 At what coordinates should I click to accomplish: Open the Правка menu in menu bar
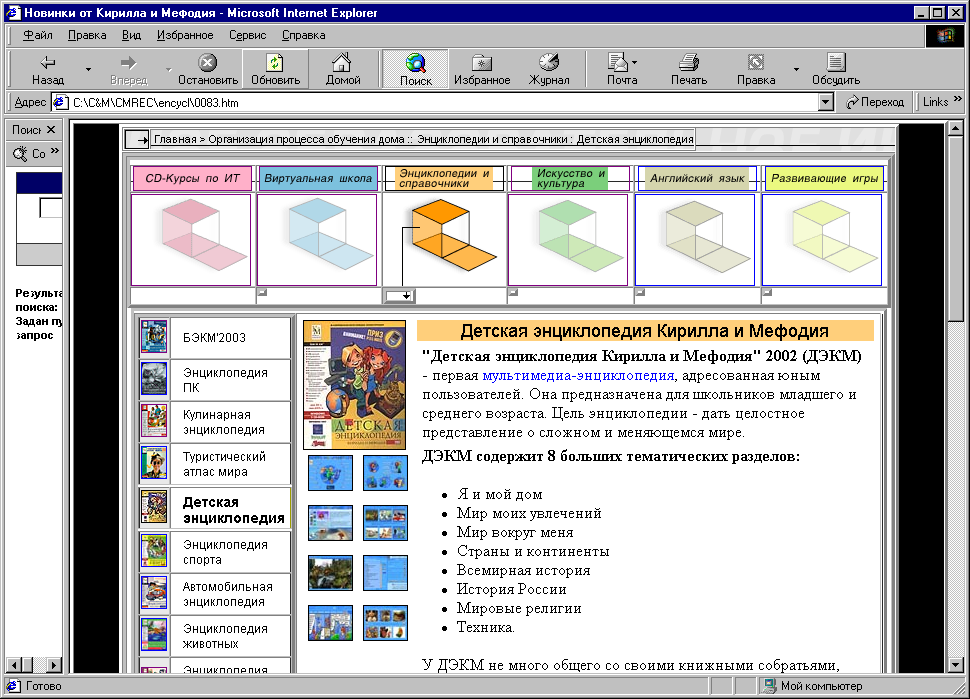click(87, 35)
